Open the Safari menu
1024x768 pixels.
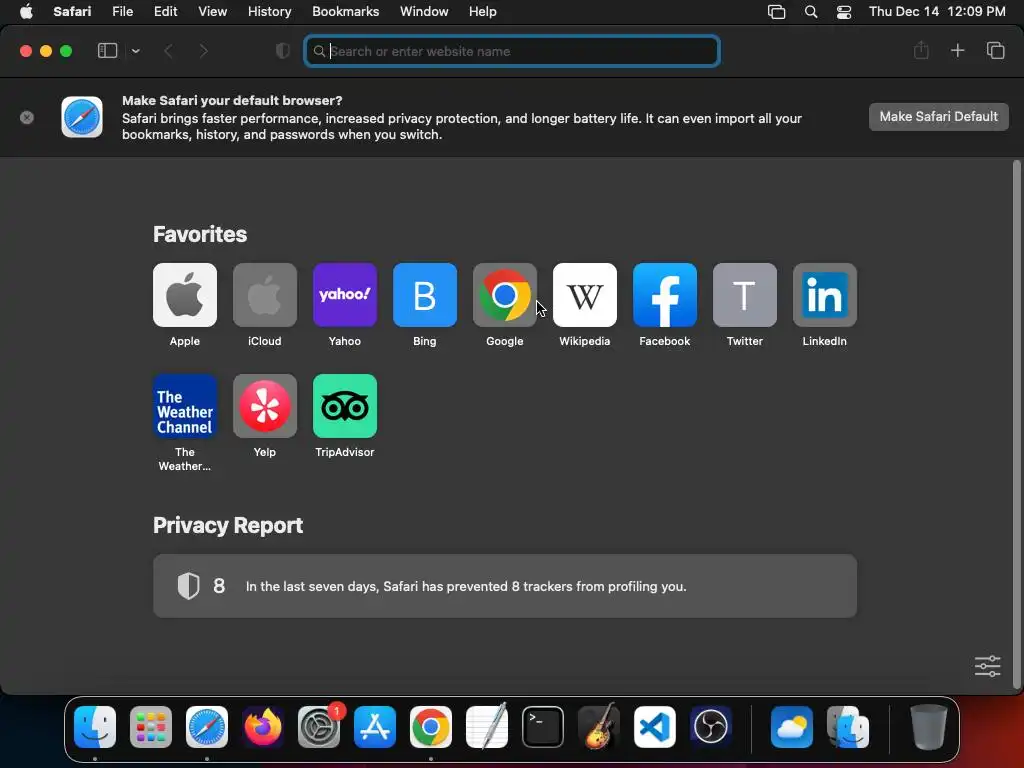(72, 12)
